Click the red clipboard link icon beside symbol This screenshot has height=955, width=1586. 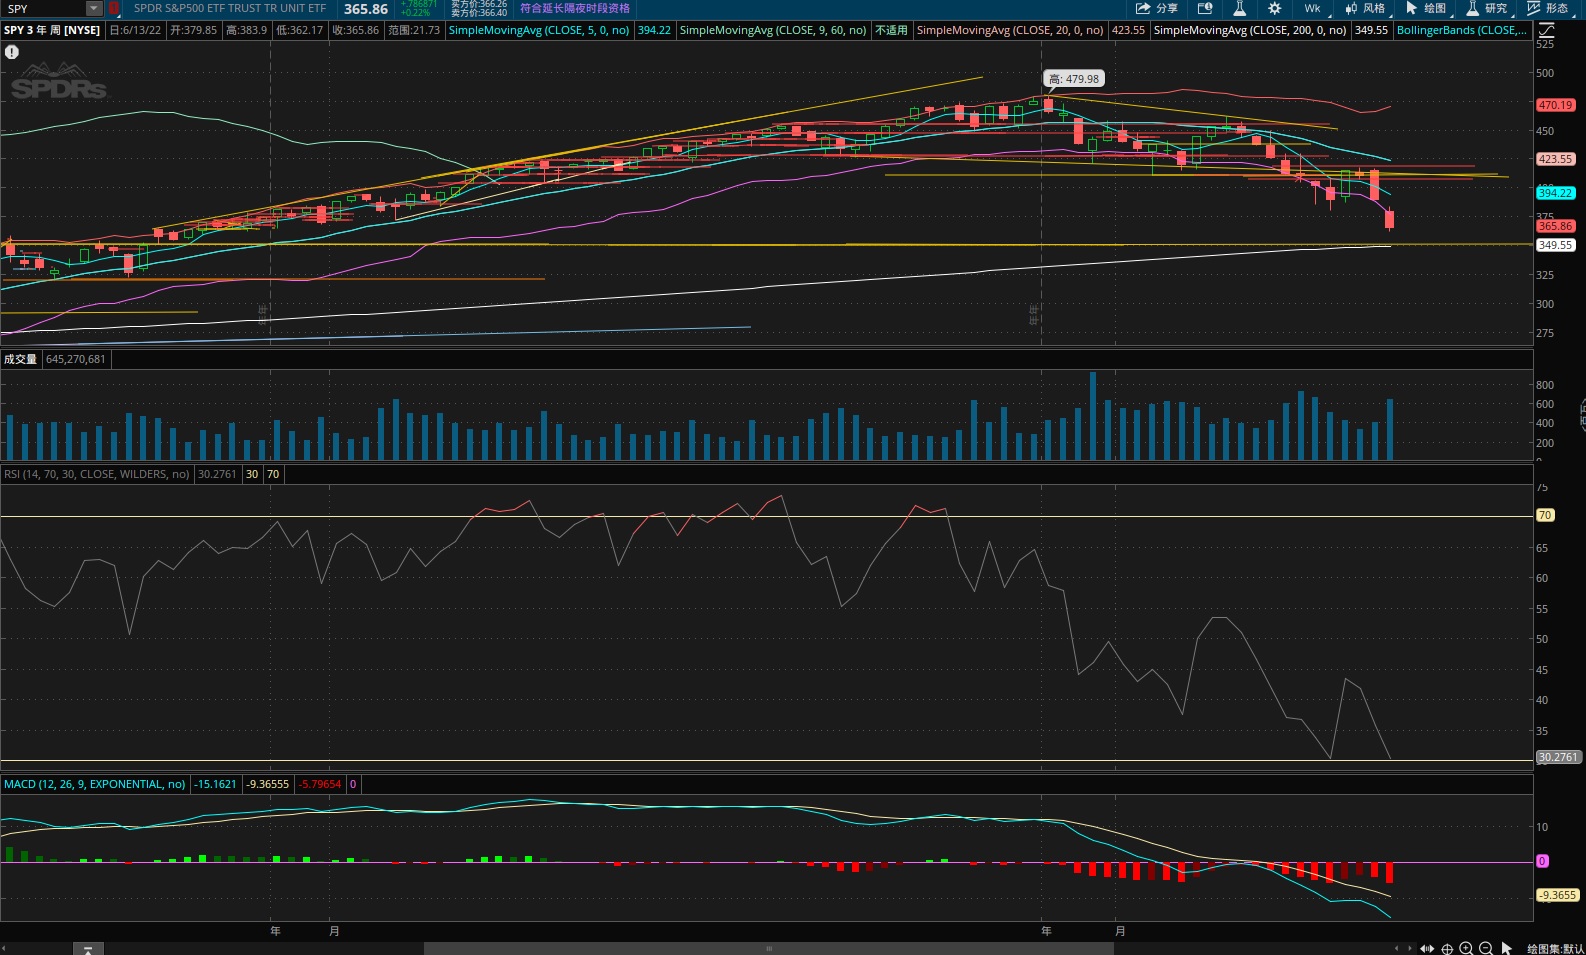click(x=114, y=8)
